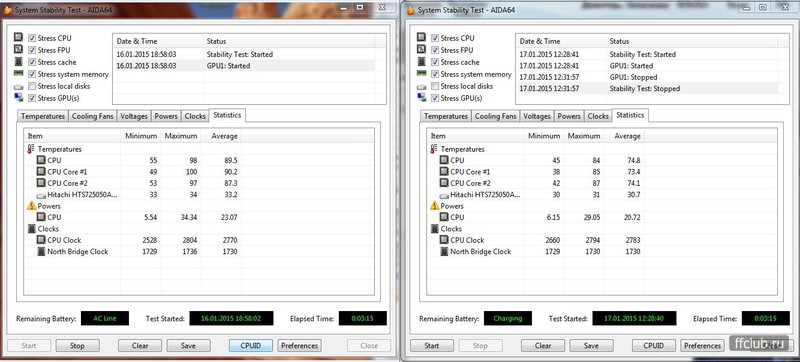Click the AIDA64 flame icon in left title bar
The width and height of the screenshot is (800, 362).
(x=7, y=10)
